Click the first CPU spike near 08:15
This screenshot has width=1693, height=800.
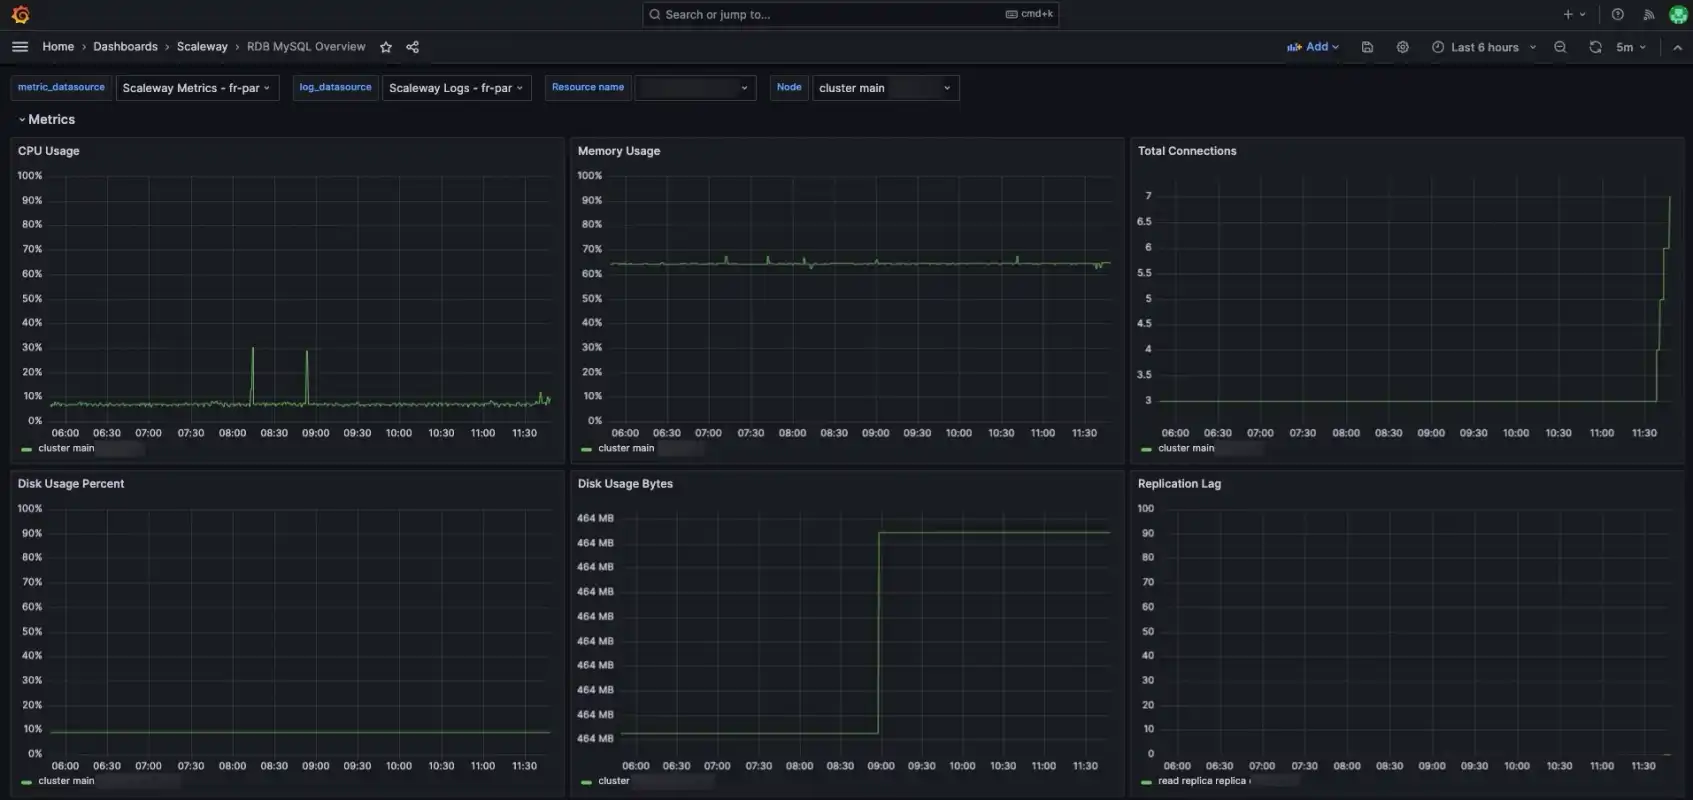pyautogui.click(x=252, y=375)
